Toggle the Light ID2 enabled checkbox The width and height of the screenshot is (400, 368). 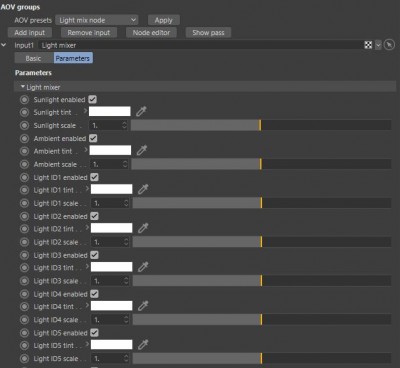[x=95, y=216]
